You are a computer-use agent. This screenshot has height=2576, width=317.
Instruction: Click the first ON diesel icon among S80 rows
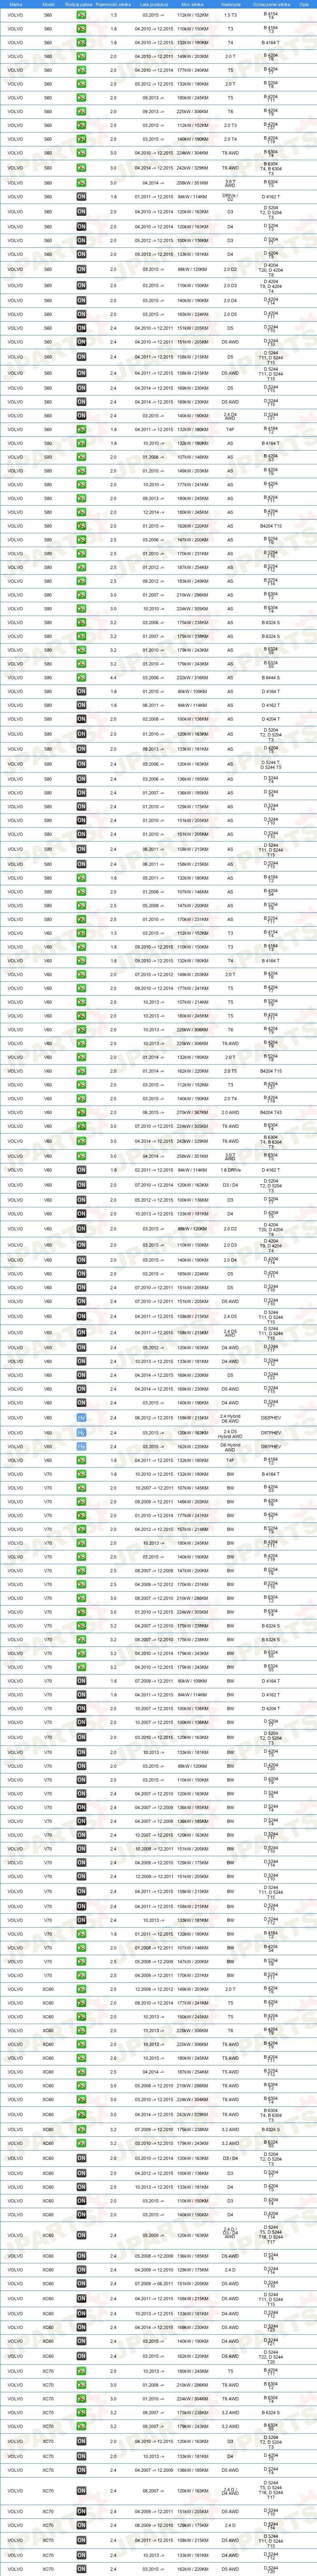(x=81, y=691)
